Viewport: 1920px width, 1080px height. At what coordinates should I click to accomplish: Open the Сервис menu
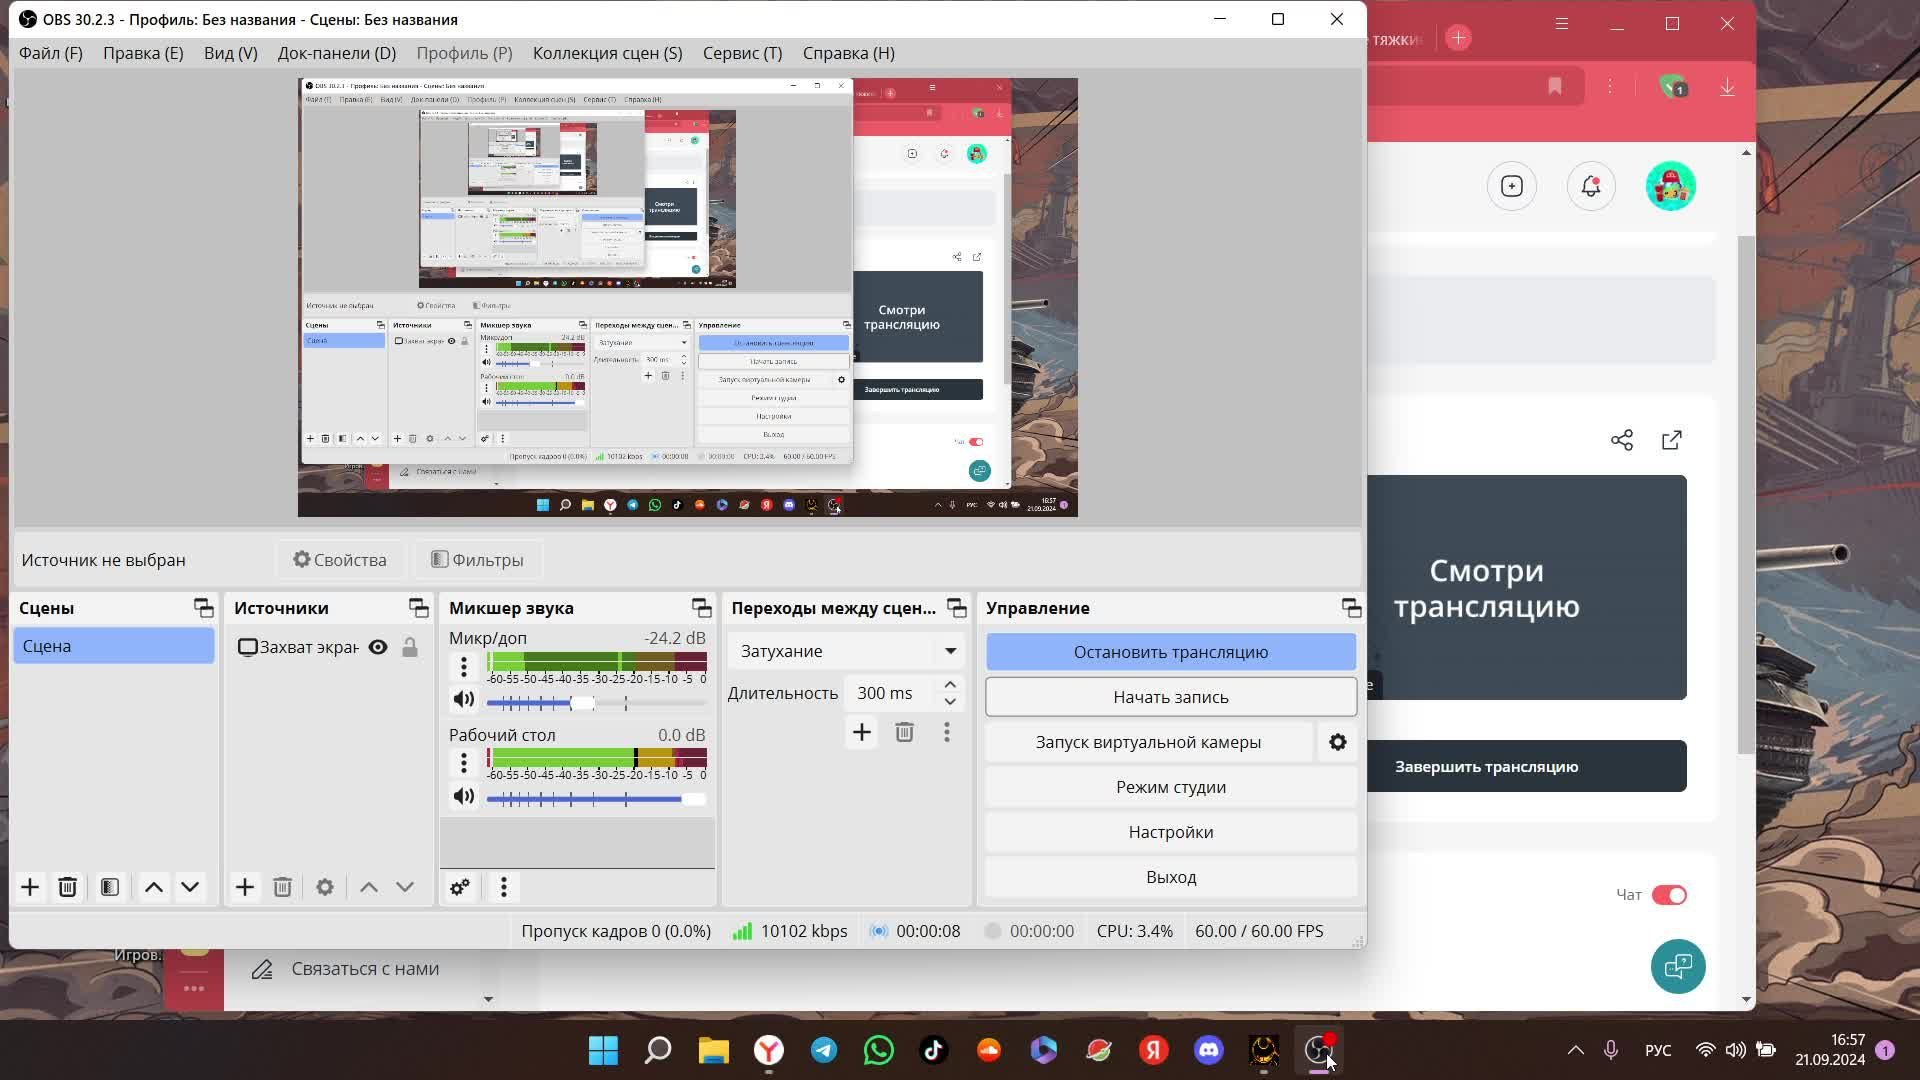pos(742,53)
